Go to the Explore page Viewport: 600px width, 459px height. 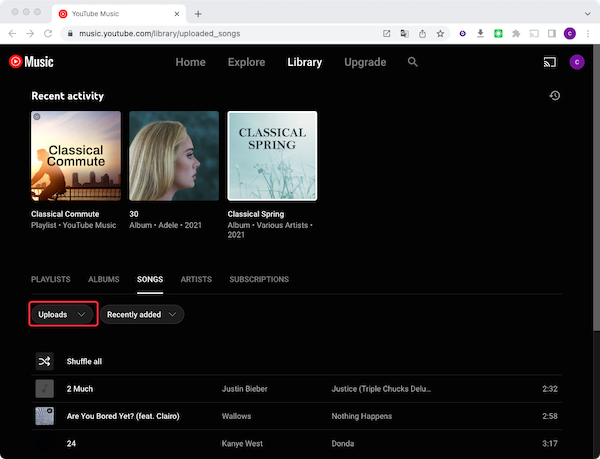coord(246,62)
